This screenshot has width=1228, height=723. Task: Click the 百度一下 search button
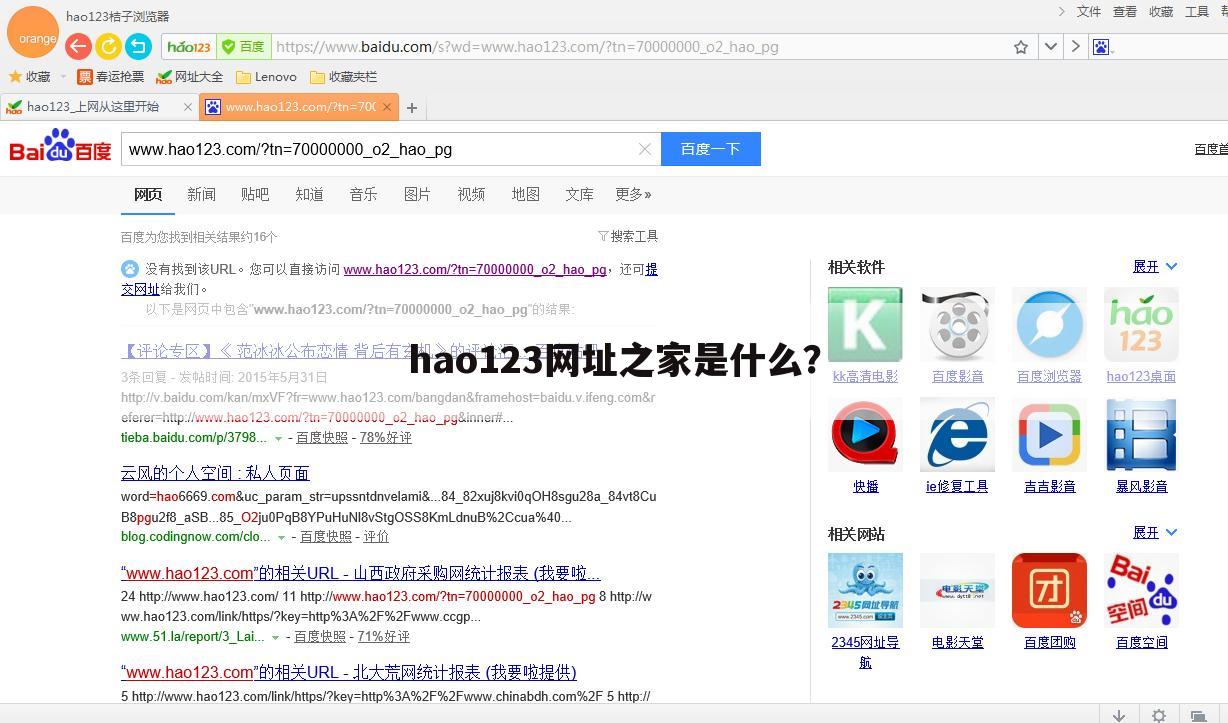click(x=711, y=149)
